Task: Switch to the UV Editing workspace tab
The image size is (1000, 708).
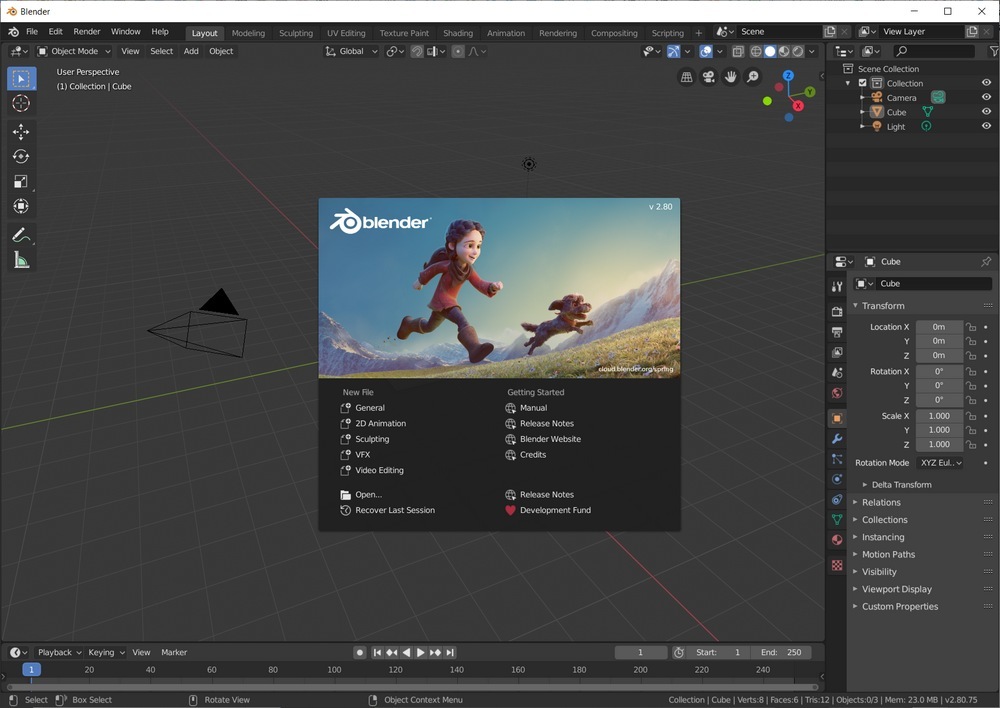Action: coord(346,33)
